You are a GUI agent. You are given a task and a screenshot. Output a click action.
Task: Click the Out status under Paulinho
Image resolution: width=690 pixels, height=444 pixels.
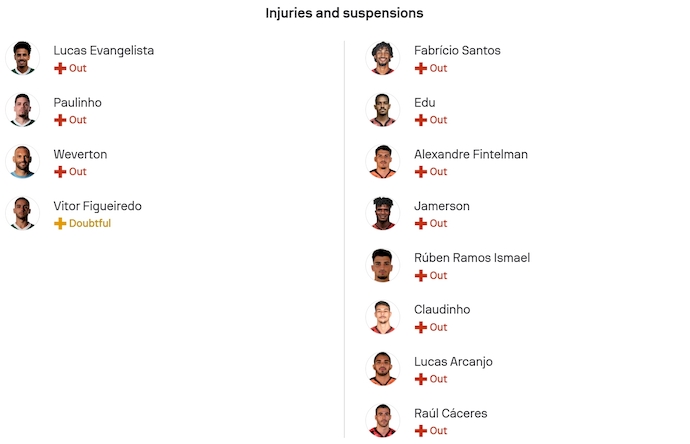78,120
